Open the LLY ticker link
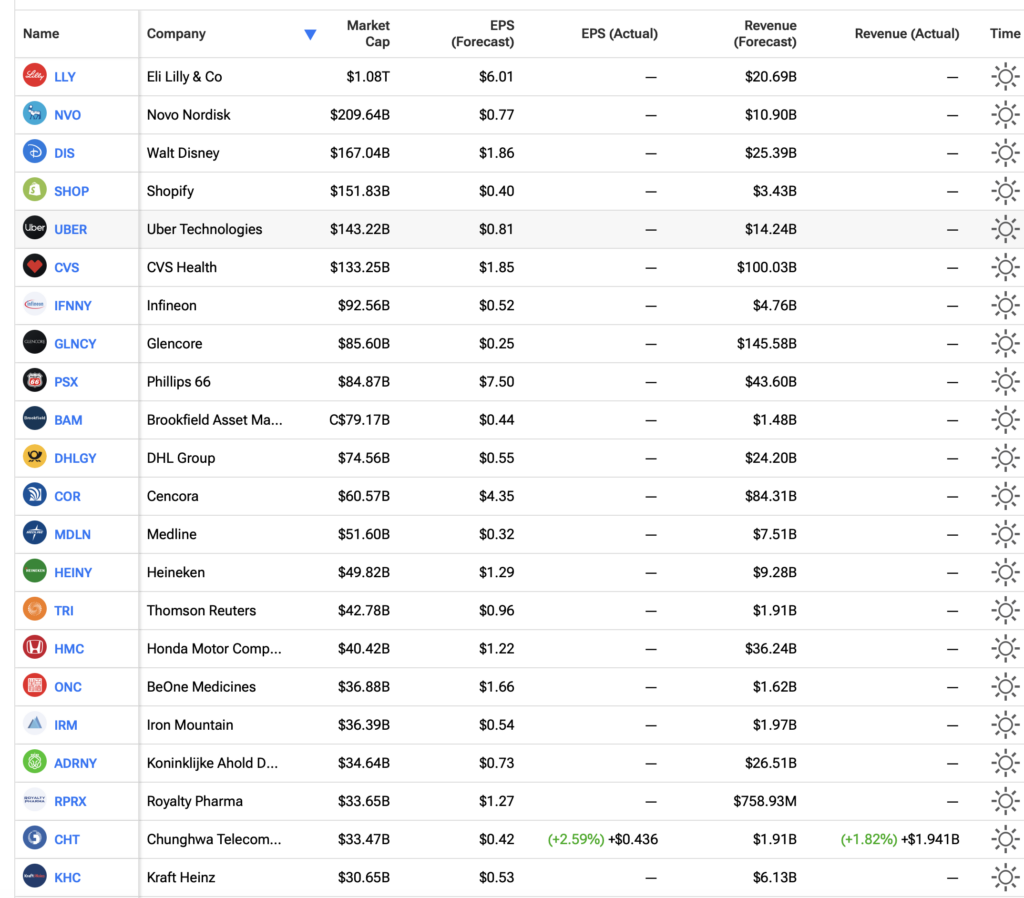1024x898 pixels. coord(65,76)
